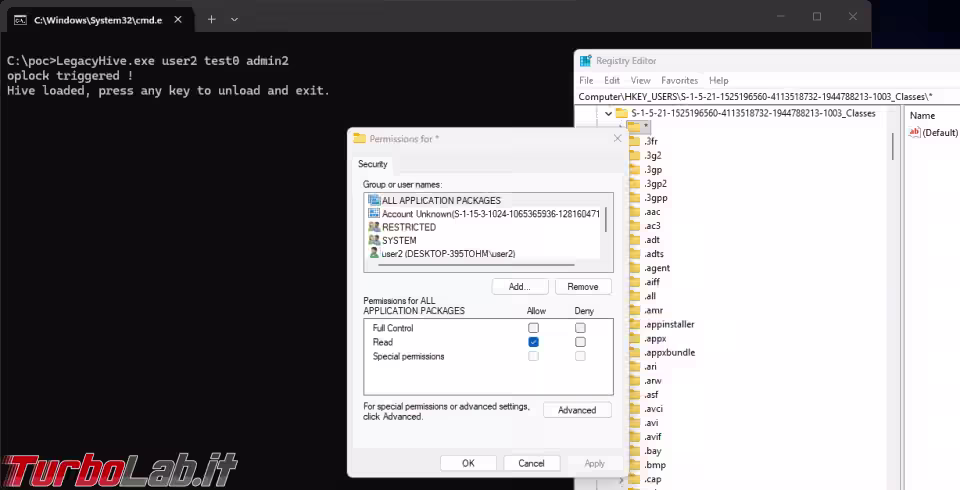
Task: Select the .amr registry key
Action: tap(653, 311)
